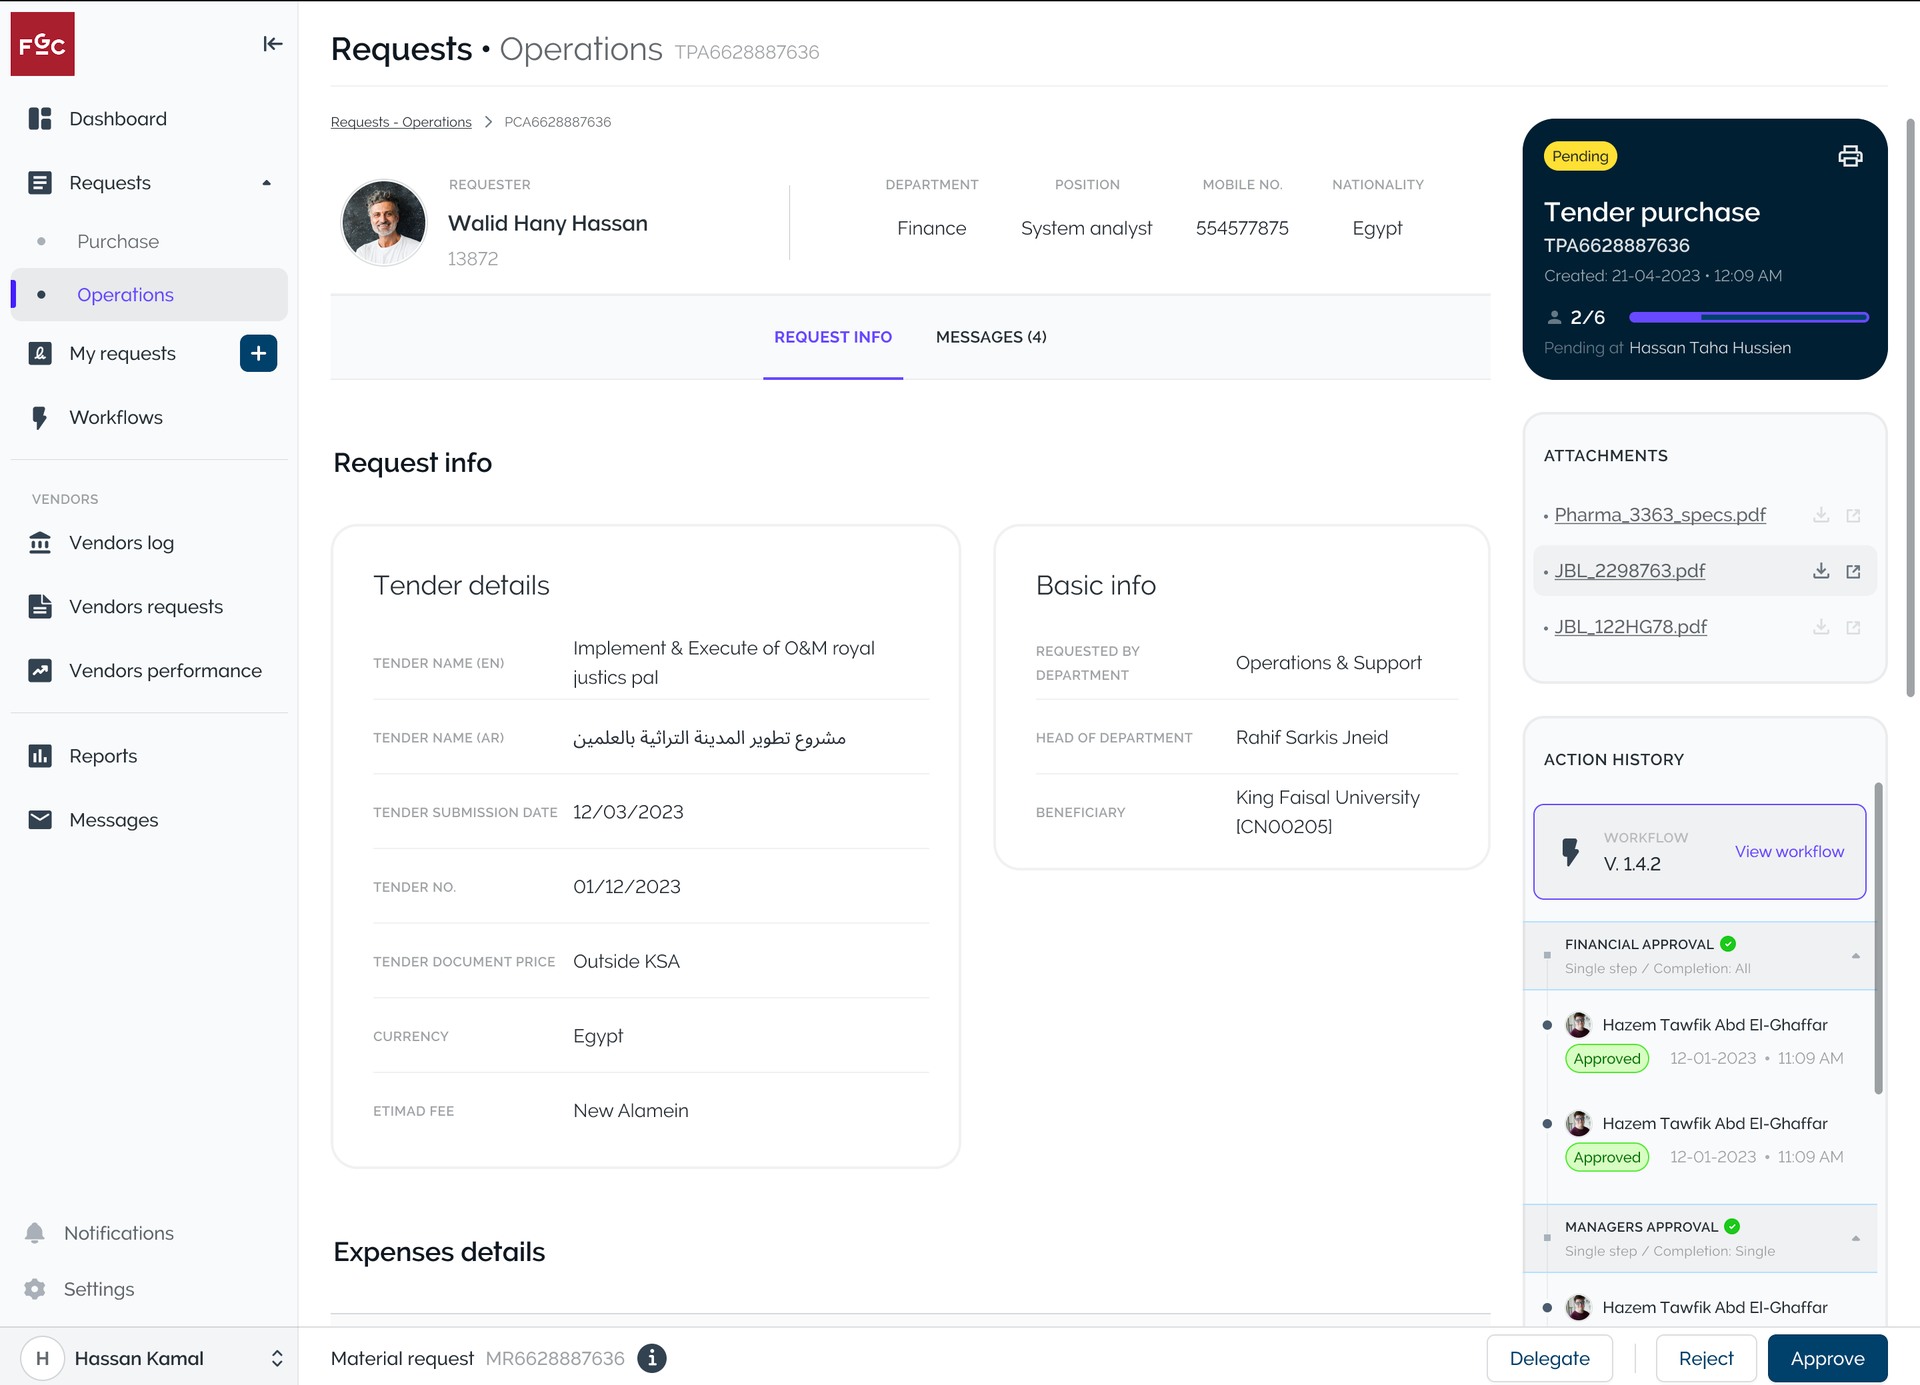
Task: Click the Approve button
Action: (1827, 1358)
